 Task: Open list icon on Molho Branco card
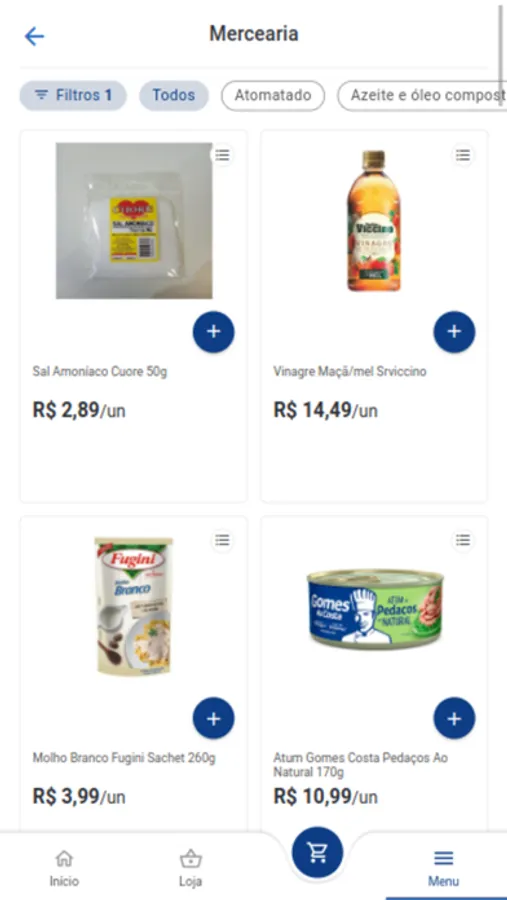click(x=222, y=540)
